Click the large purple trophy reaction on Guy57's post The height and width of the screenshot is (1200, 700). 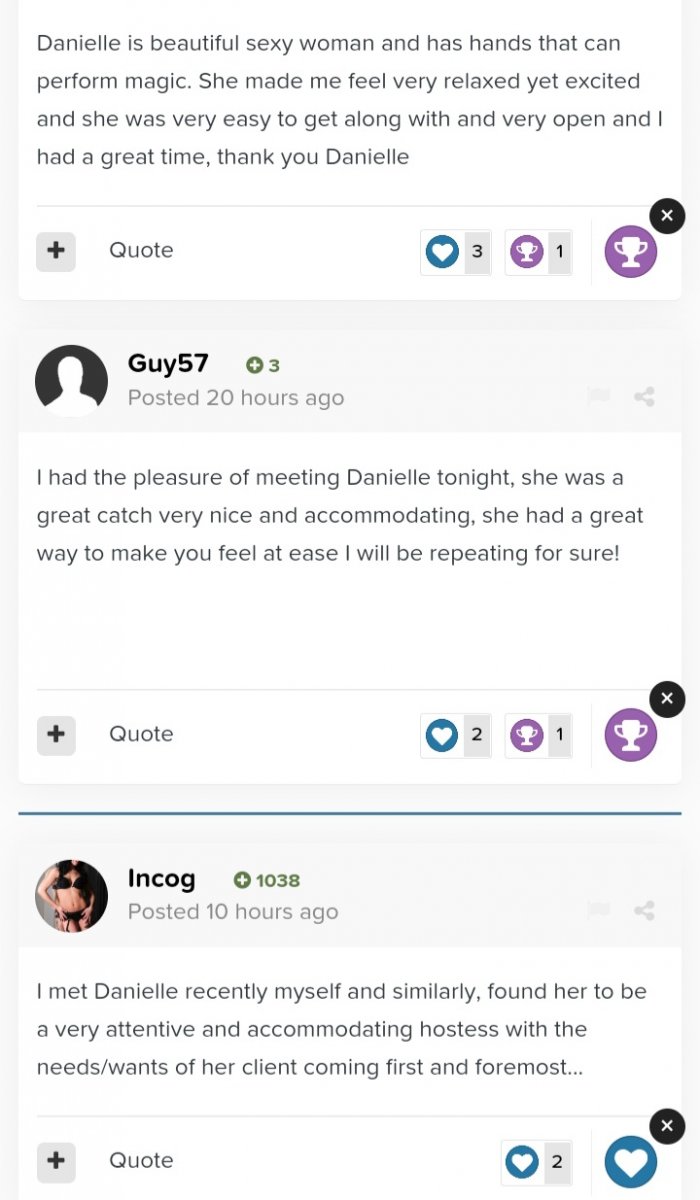[x=631, y=736]
